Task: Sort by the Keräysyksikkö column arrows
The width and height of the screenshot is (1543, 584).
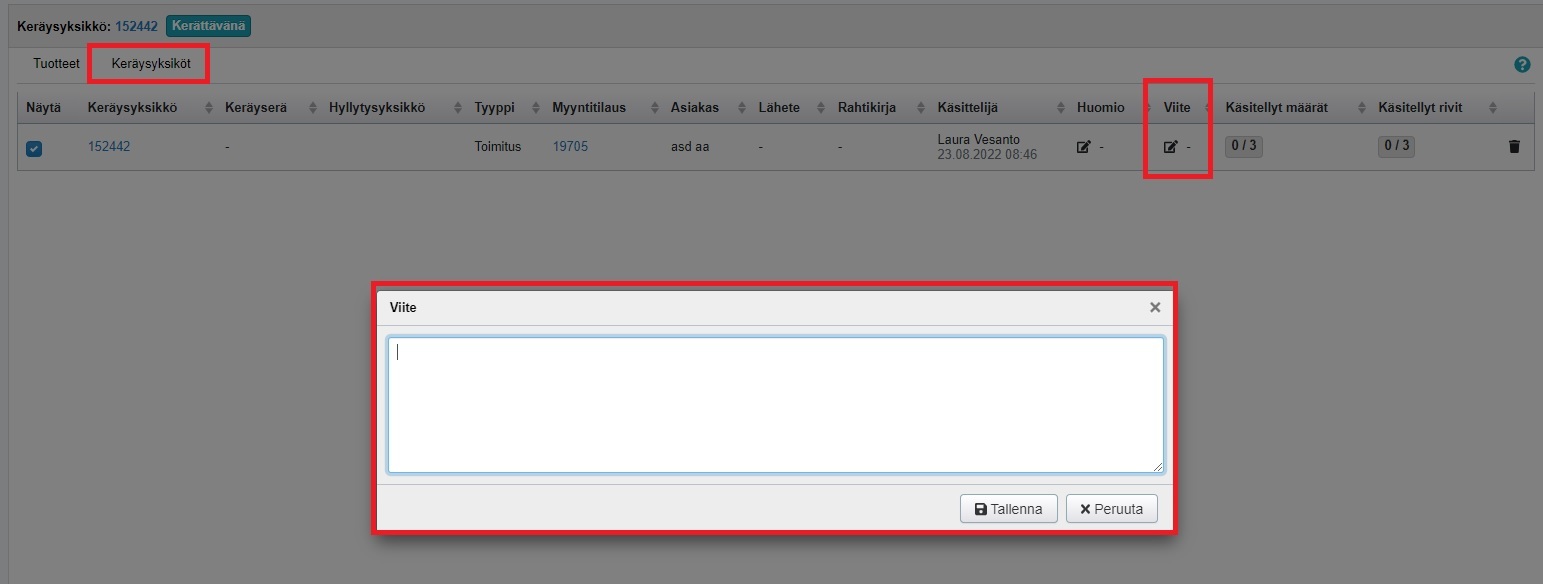Action: click(x=209, y=108)
